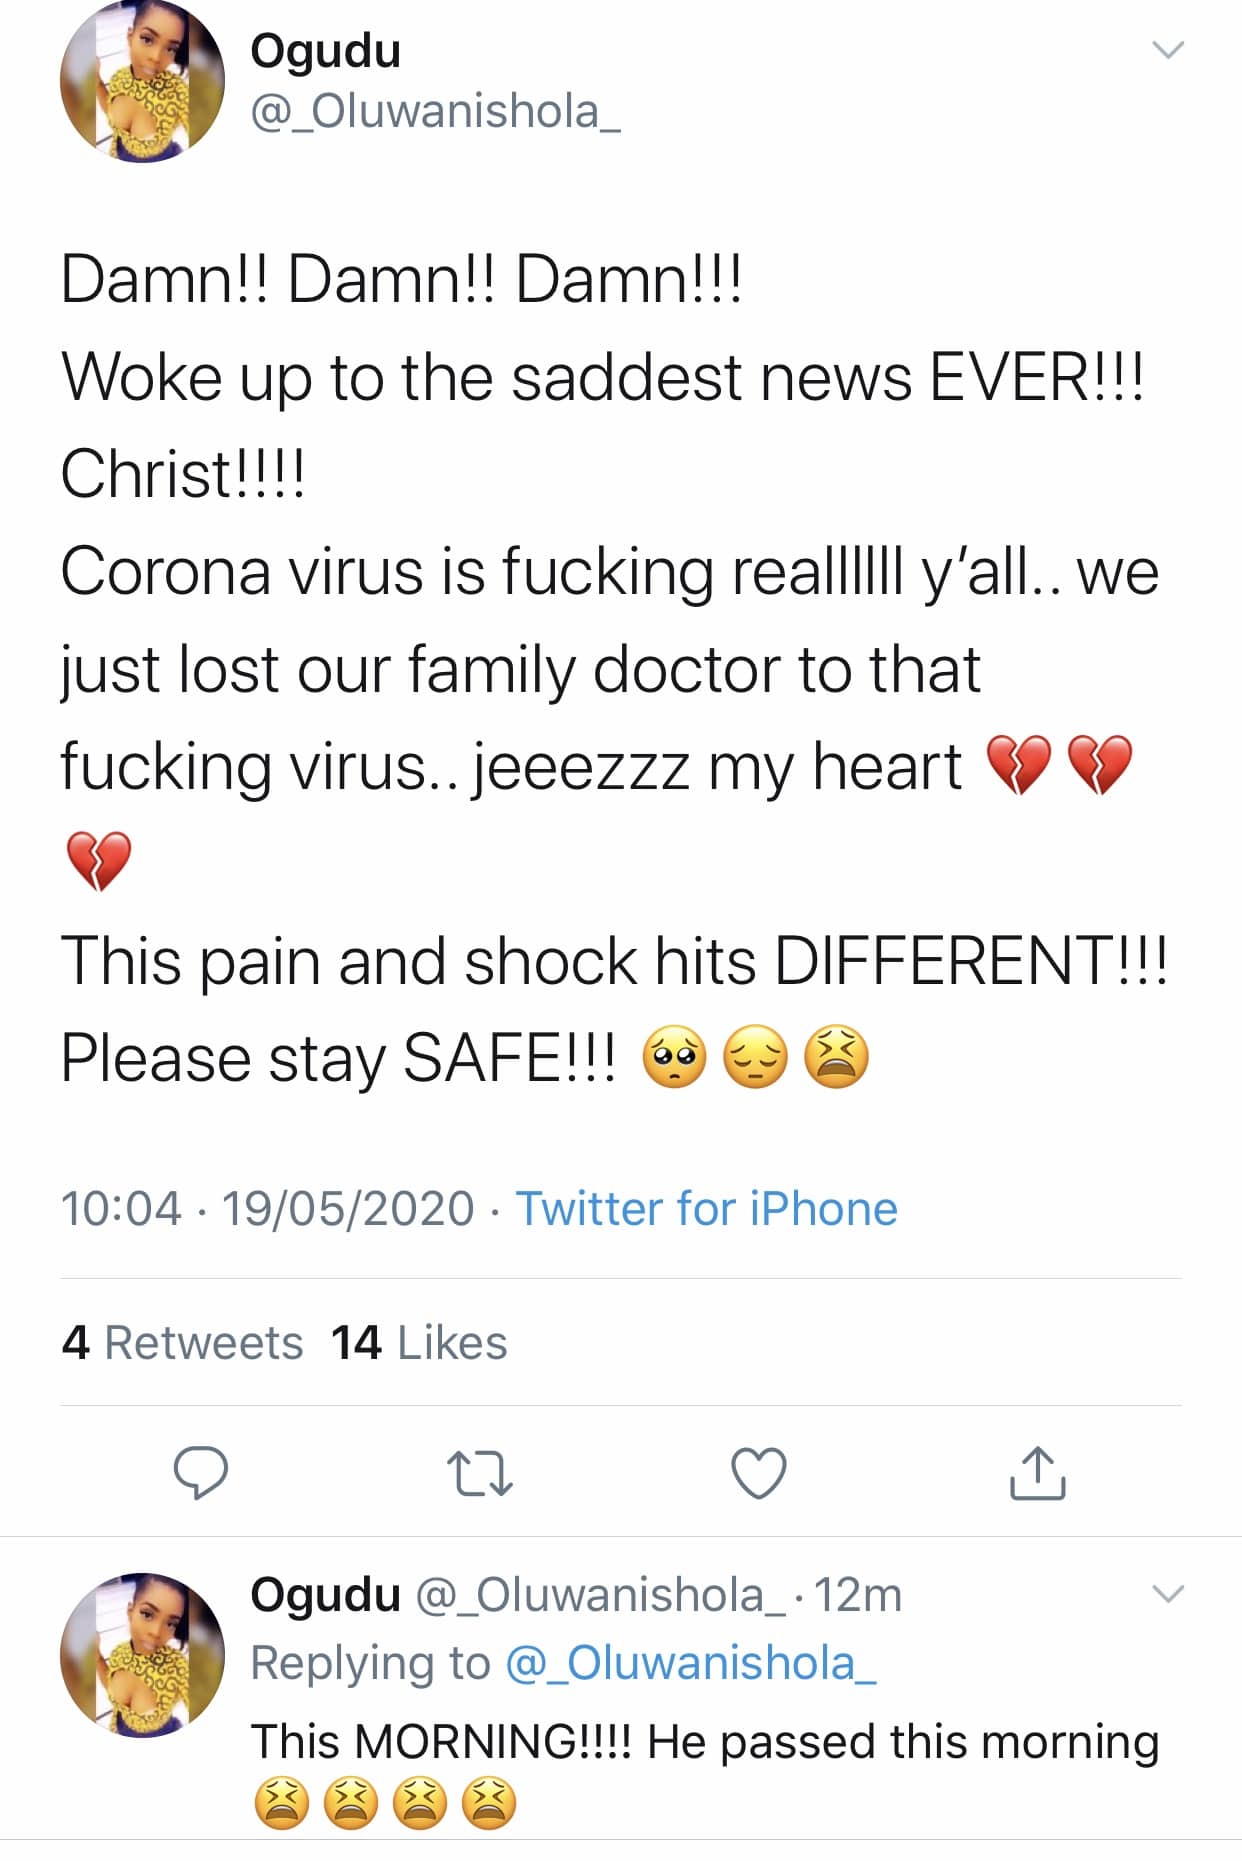Tap the "Please stay SAFE!!!" tweet line
The width and height of the screenshot is (1242, 1861).
340,1058
